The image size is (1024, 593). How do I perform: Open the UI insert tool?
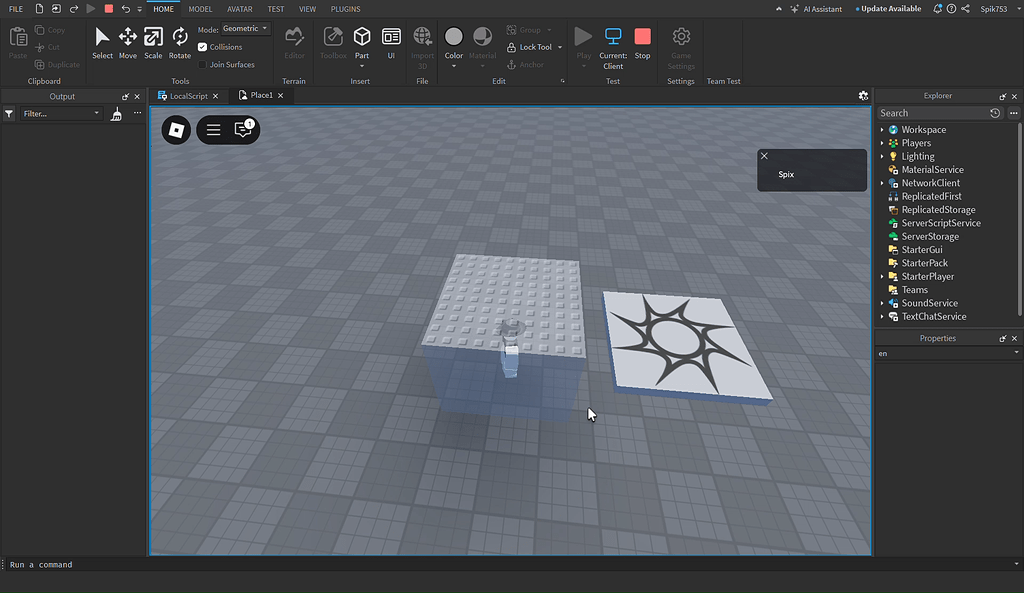(x=391, y=44)
